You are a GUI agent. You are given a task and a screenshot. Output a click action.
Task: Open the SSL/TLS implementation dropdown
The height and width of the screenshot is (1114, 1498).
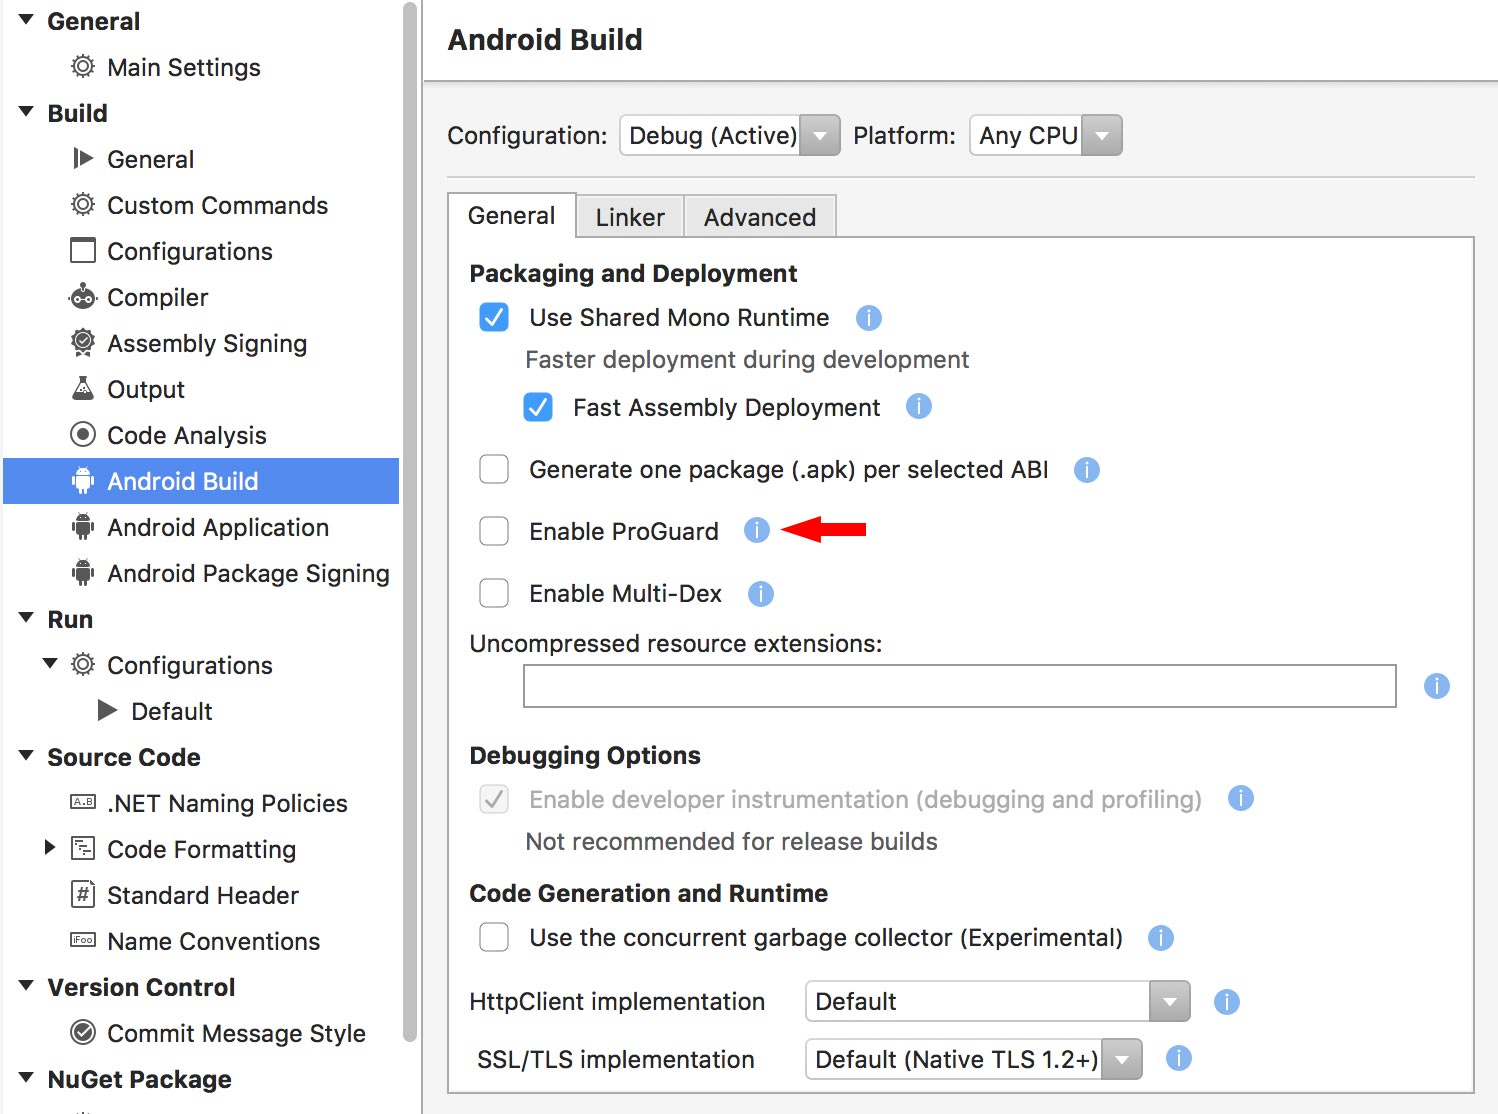[x=974, y=1059]
